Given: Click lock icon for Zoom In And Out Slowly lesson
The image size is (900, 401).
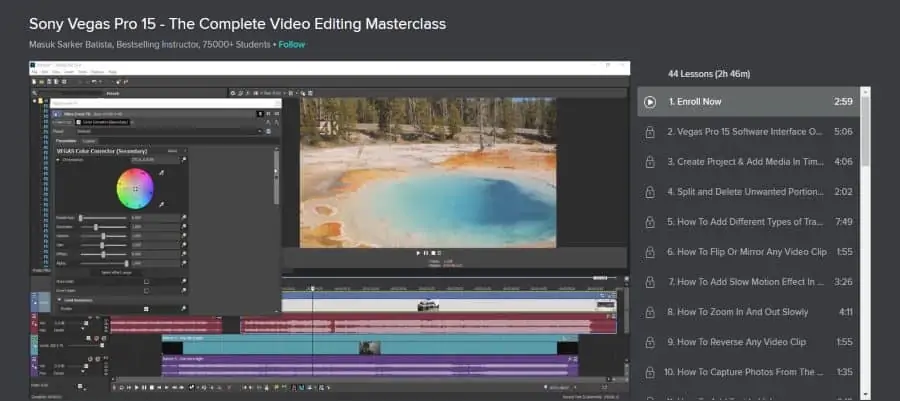Looking at the screenshot, I should point(650,313).
